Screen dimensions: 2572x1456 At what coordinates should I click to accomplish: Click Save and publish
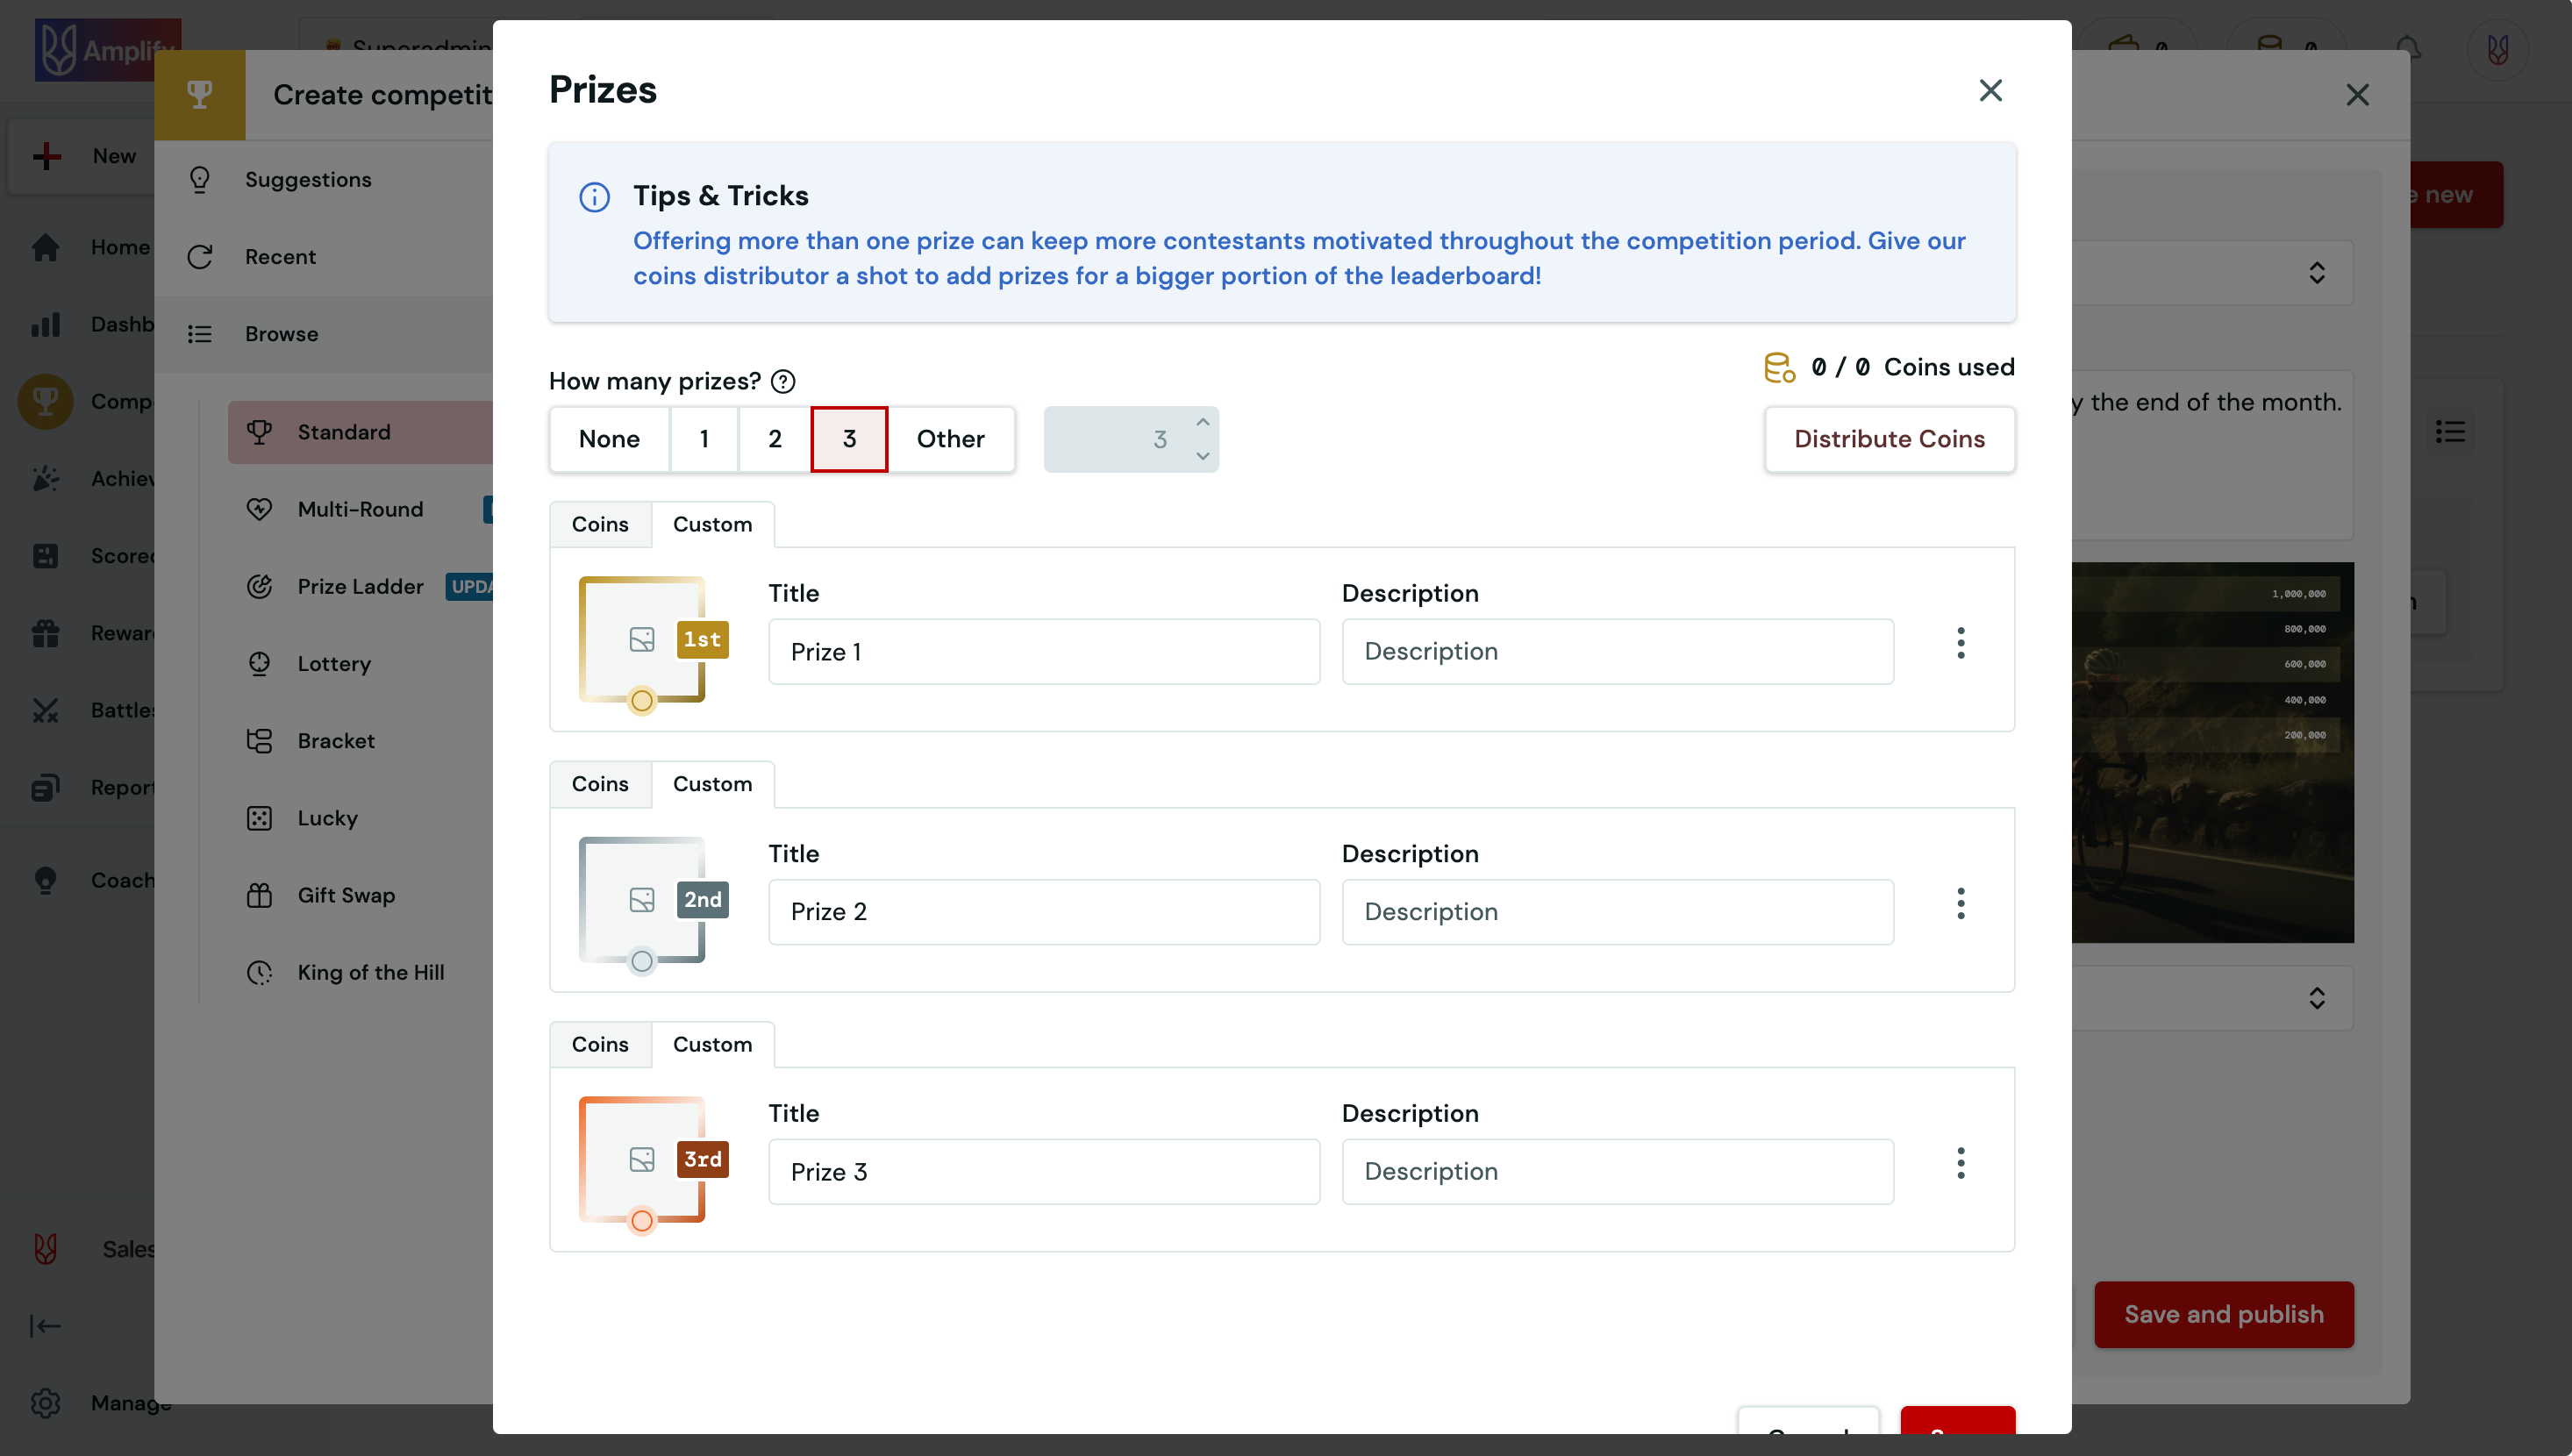pyautogui.click(x=2223, y=1314)
